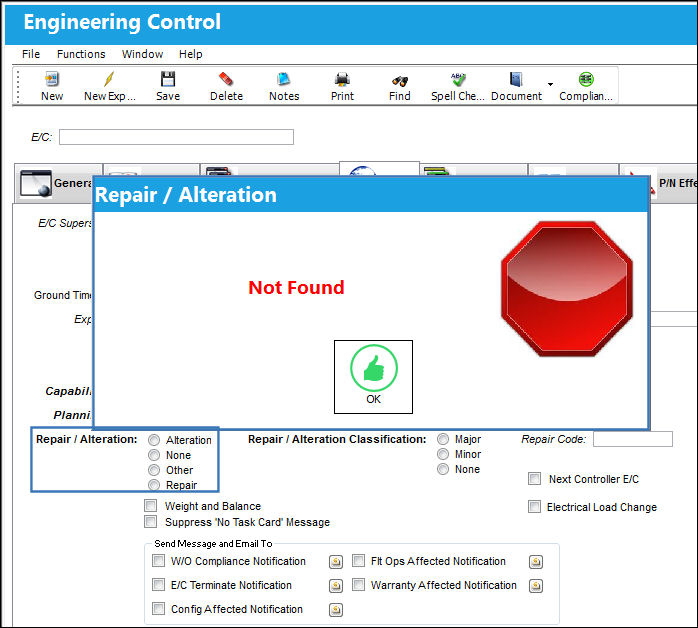Enable Warranty Affected Notification checkbox
The image size is (698, 628).
pyautogui.click(x=358, y=584)
